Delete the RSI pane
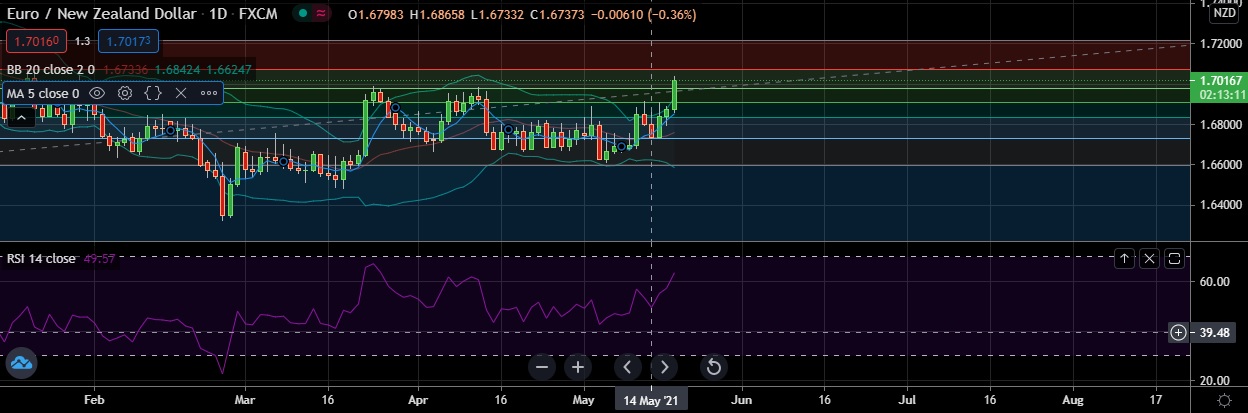Image resolution: width=1248 pixels, height=413 pixels. coord(1149,259)
